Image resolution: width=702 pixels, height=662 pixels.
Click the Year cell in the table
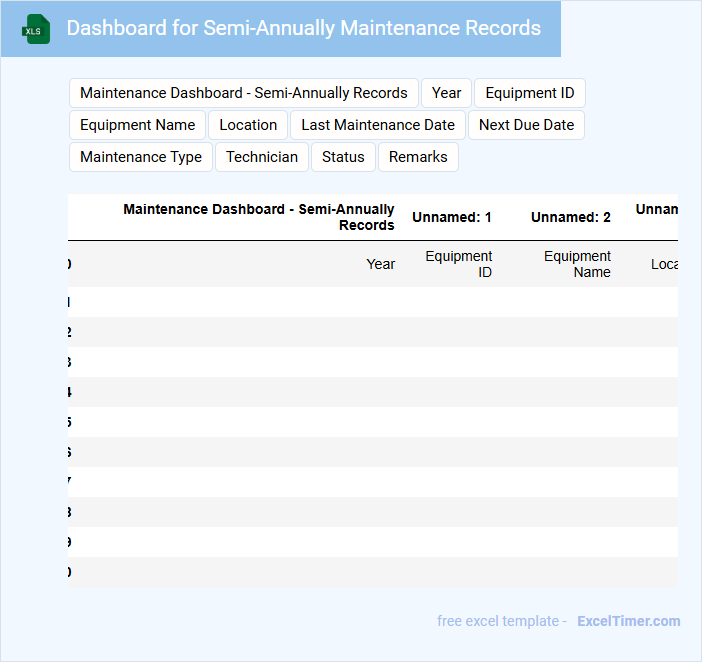pos(380,264)
